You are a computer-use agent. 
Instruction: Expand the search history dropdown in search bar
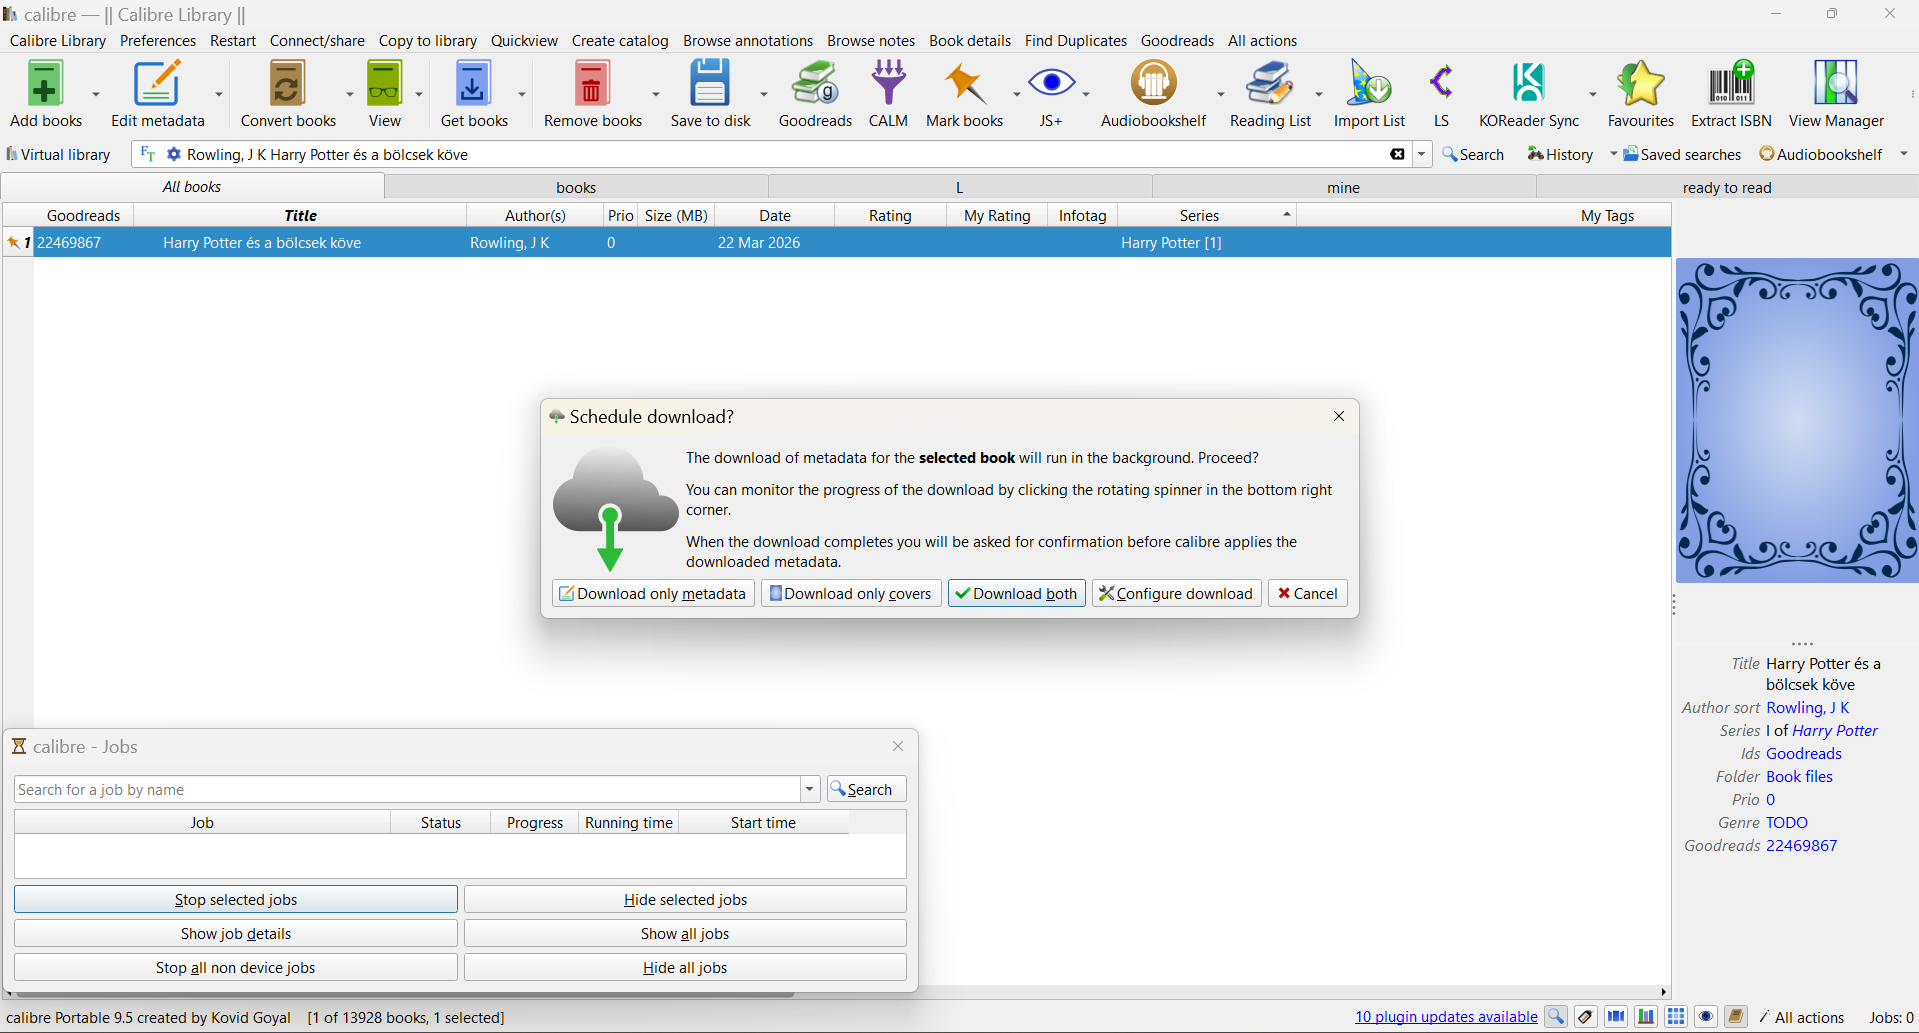click(x=1421, y=154)
